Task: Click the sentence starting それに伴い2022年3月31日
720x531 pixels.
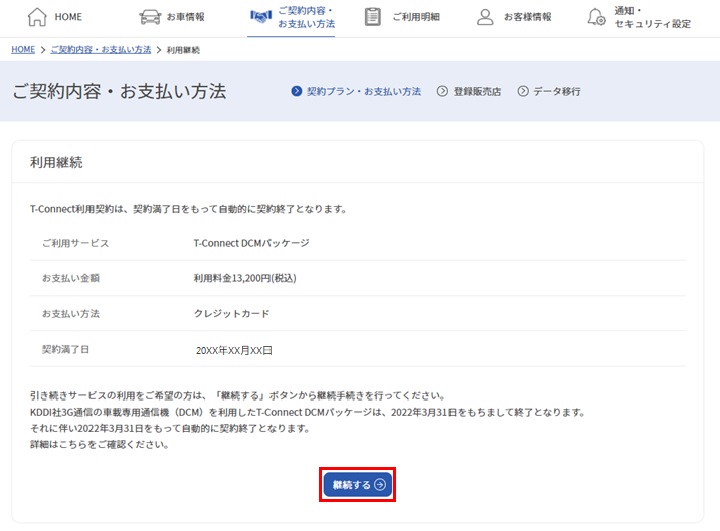Action: pyautogui.click(x=170, y=429)
